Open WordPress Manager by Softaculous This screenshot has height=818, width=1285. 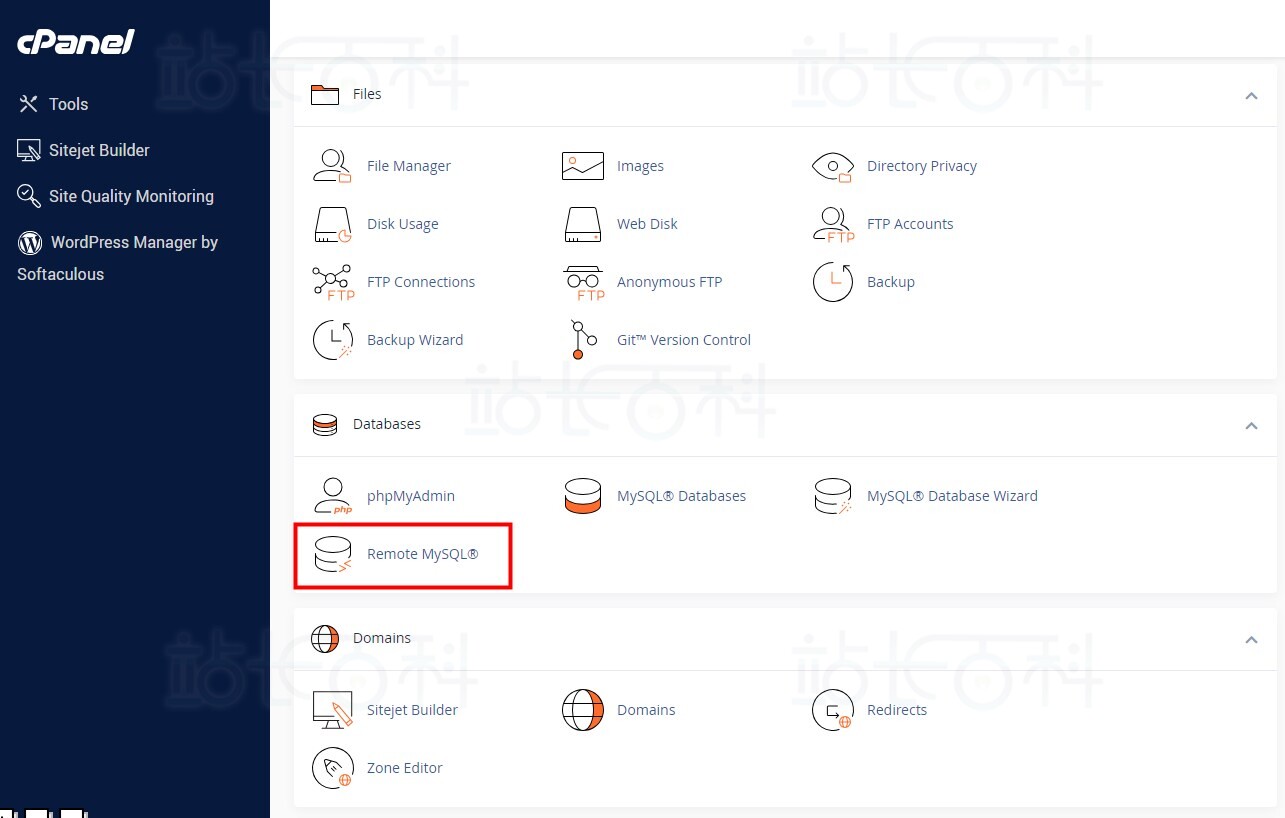click(x=118, y=258)
